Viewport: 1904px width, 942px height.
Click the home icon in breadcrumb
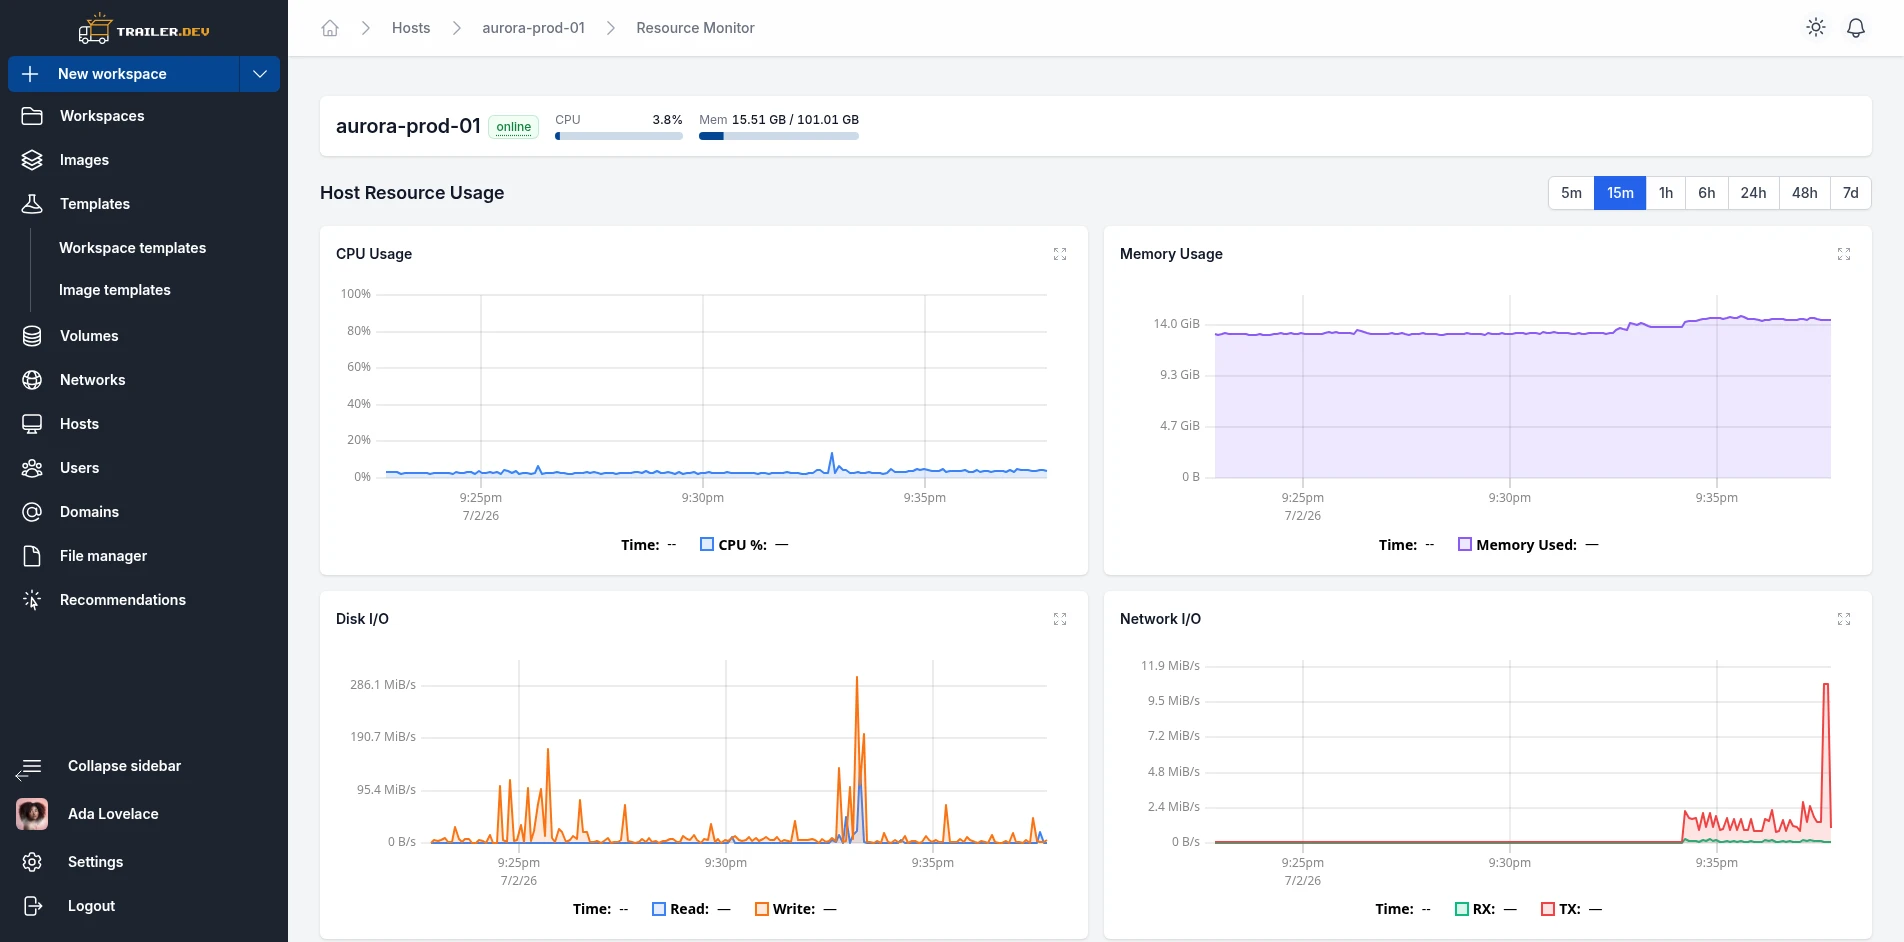[330, 28]
